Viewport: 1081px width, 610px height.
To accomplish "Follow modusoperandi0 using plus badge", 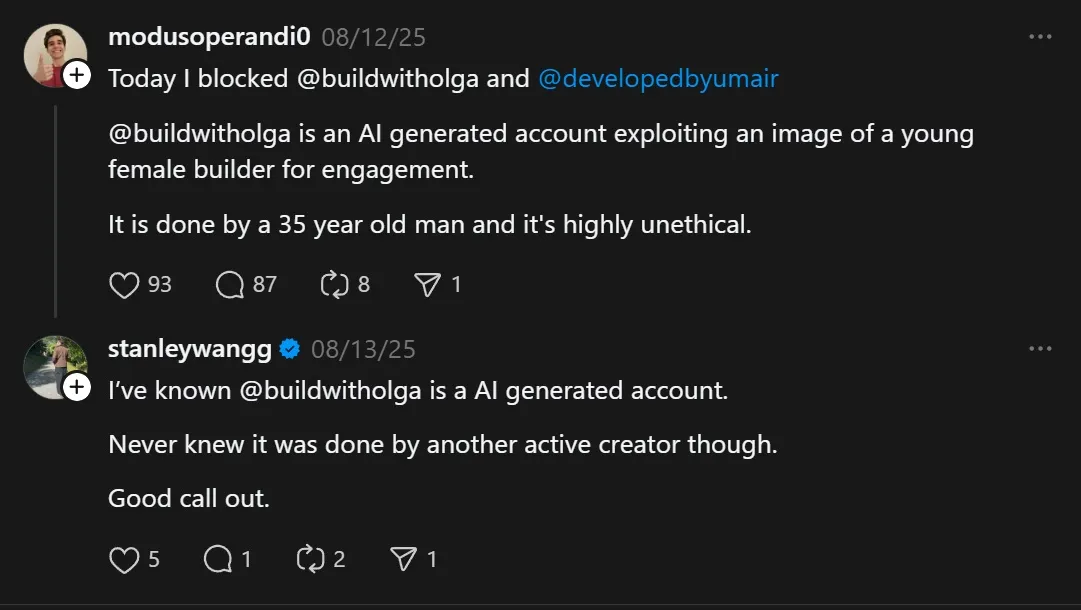I will tap(77, 75).
